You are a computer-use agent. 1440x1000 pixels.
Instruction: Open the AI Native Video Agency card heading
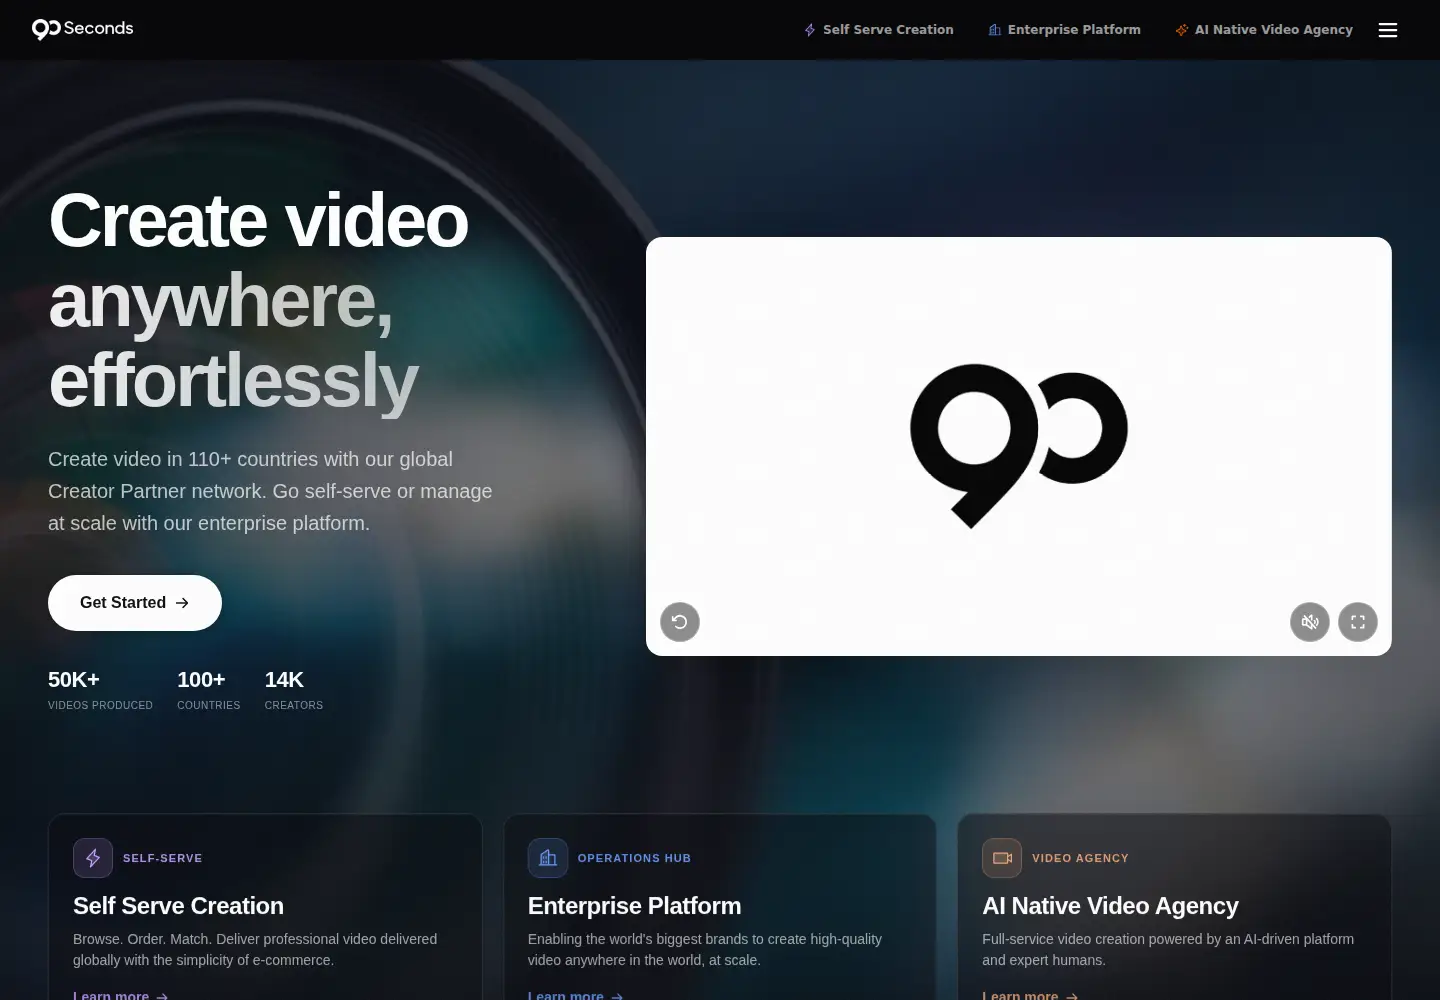[1110, 906]
